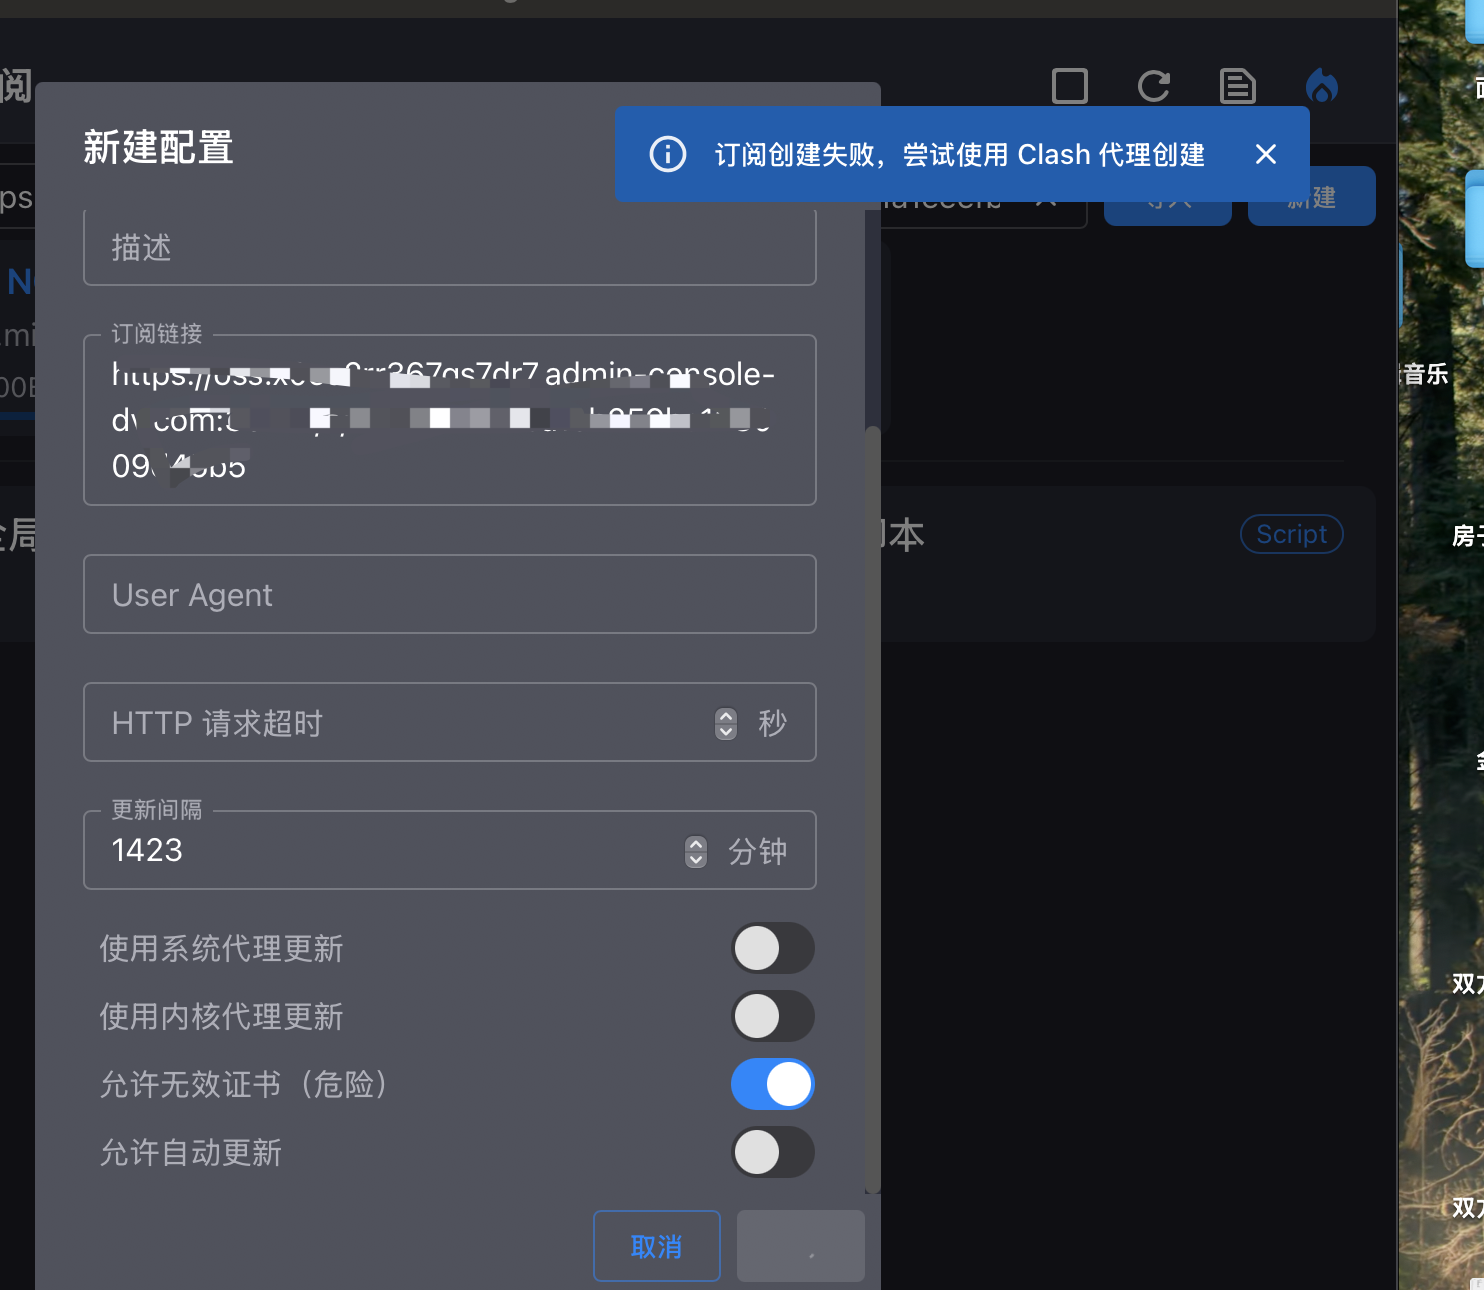
Task: Click the info icon in the notification
Action: (x=667, y=154)
